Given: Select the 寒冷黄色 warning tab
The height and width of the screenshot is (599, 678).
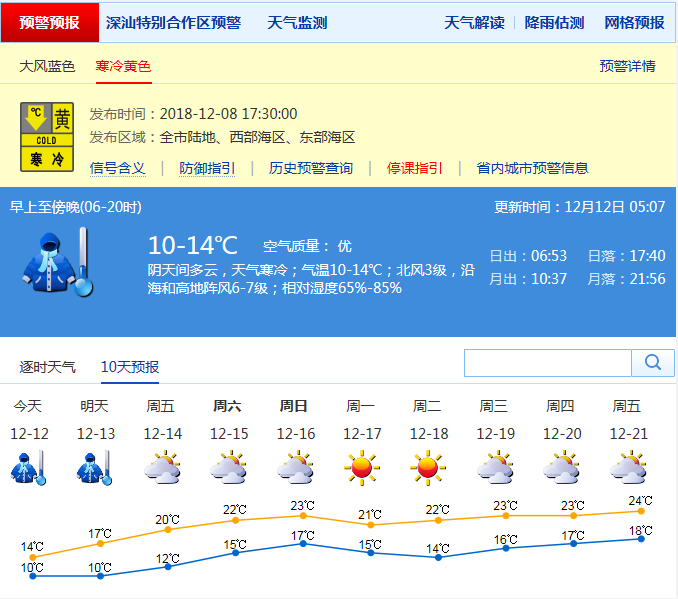Looking at the screenshot, I should [123, 66].
